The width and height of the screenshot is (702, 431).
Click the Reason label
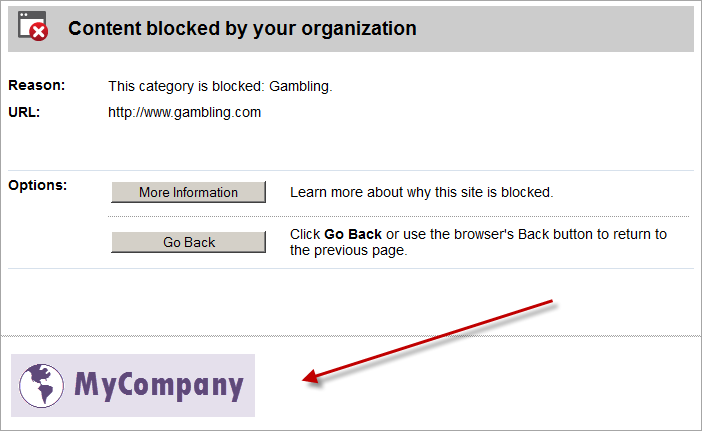tap(37, 85)
